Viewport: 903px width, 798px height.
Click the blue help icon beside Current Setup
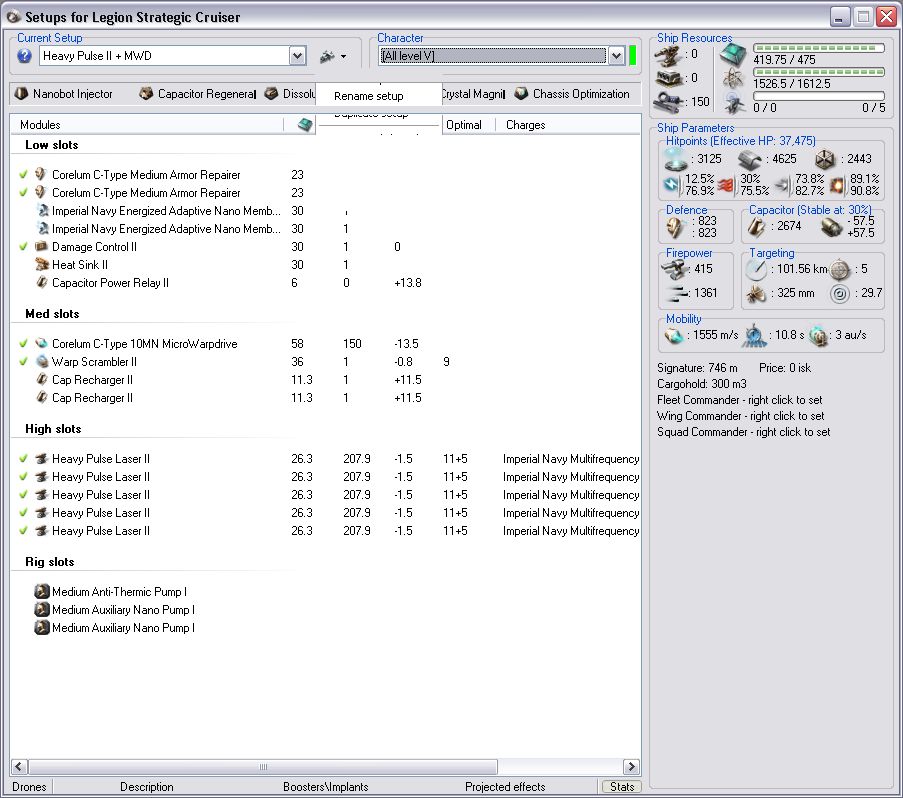click(x=25, y=57)
